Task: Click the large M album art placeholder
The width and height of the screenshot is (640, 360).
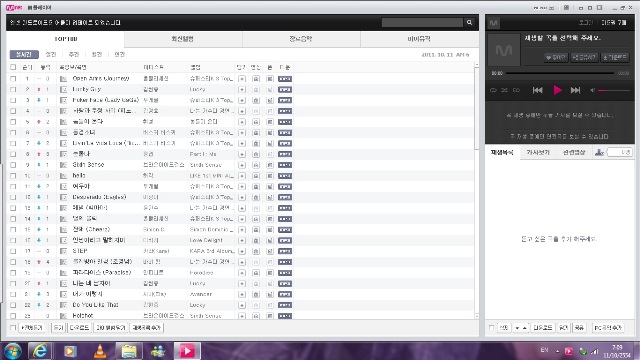Action: coord(504,50)
